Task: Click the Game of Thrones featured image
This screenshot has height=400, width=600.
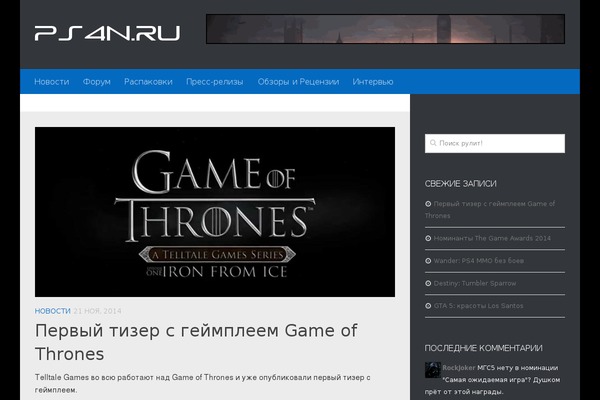Action: pyautogui.click(x=215, y=212)
